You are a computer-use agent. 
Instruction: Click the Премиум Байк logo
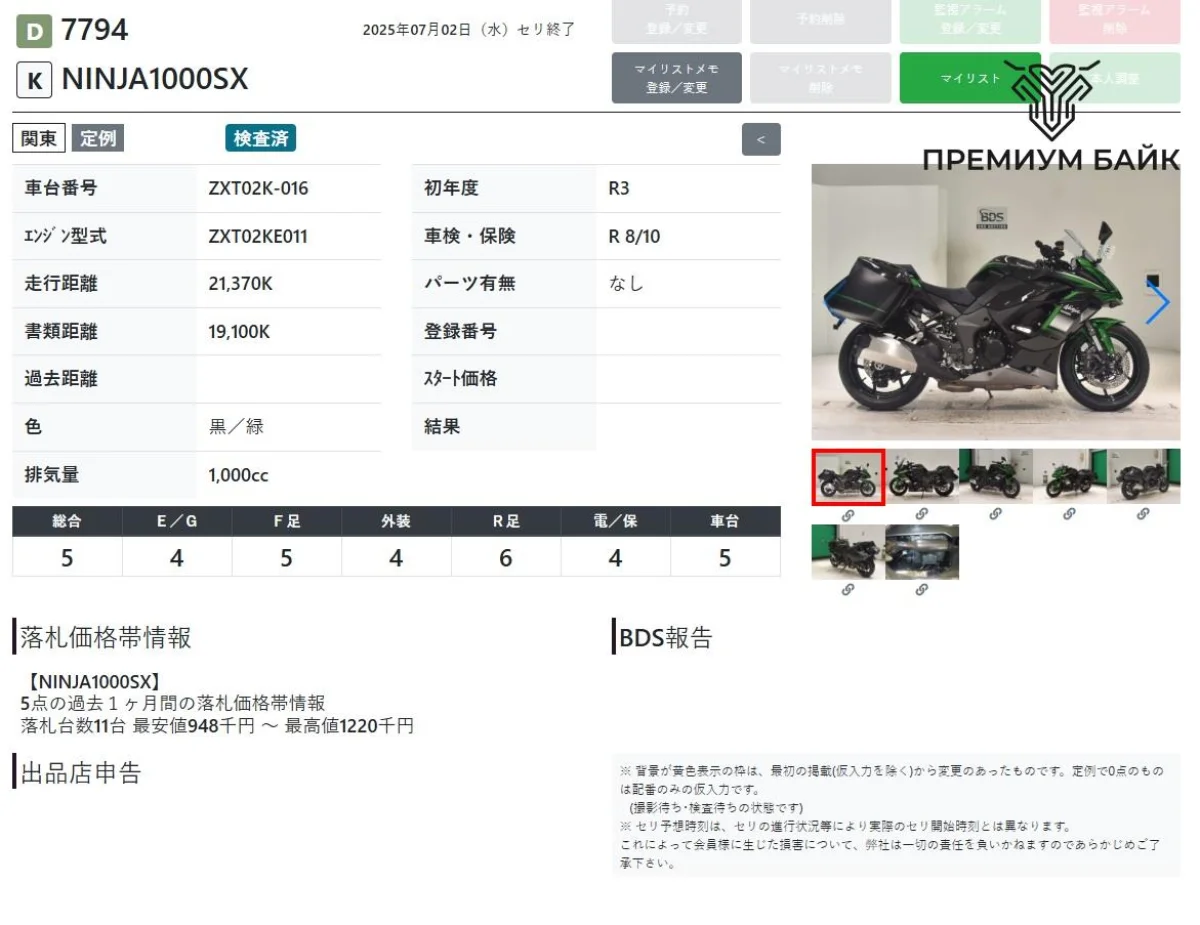click(1050, 115)
